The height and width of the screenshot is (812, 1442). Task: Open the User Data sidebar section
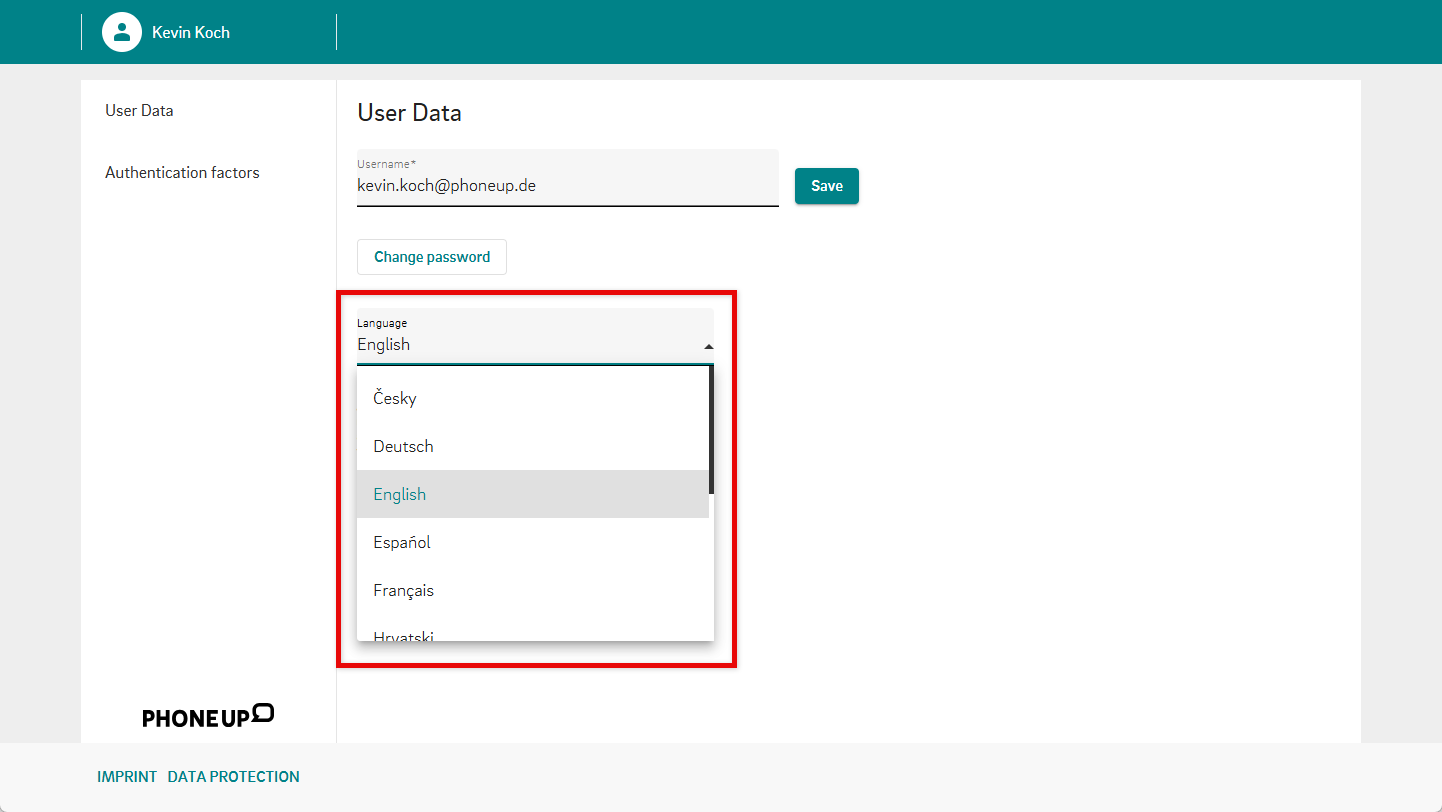pyautogui.click(x=139, y=110)
